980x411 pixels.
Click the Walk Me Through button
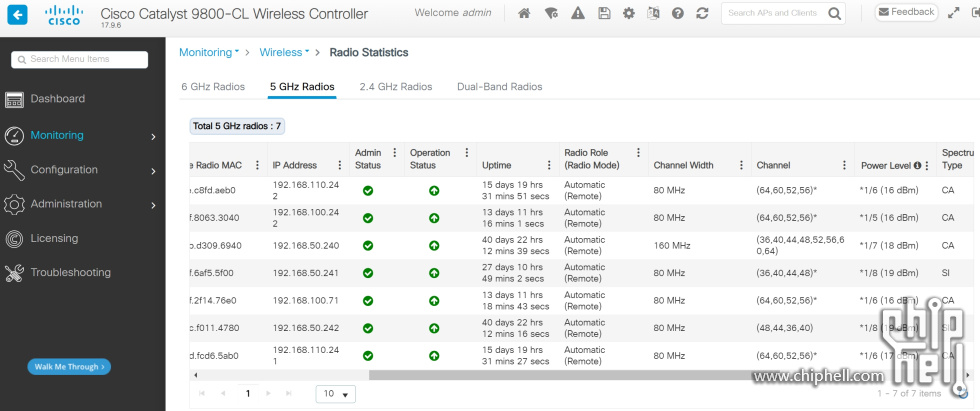click(69, 367)
